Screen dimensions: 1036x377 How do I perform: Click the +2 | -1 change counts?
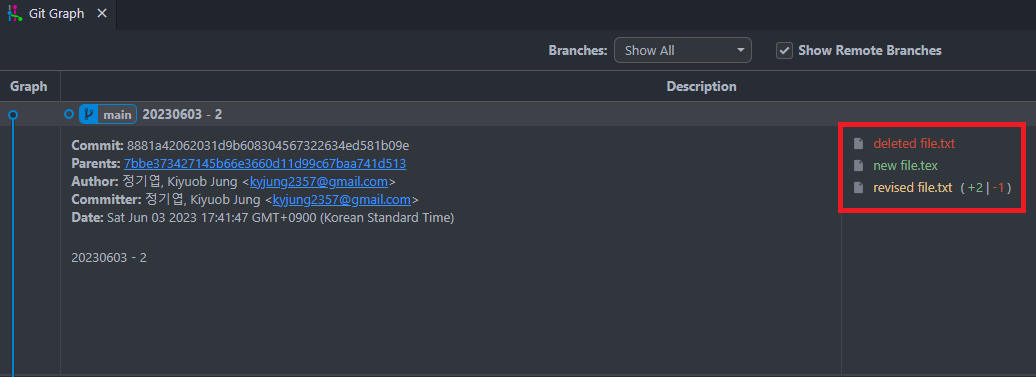[986, 188]
